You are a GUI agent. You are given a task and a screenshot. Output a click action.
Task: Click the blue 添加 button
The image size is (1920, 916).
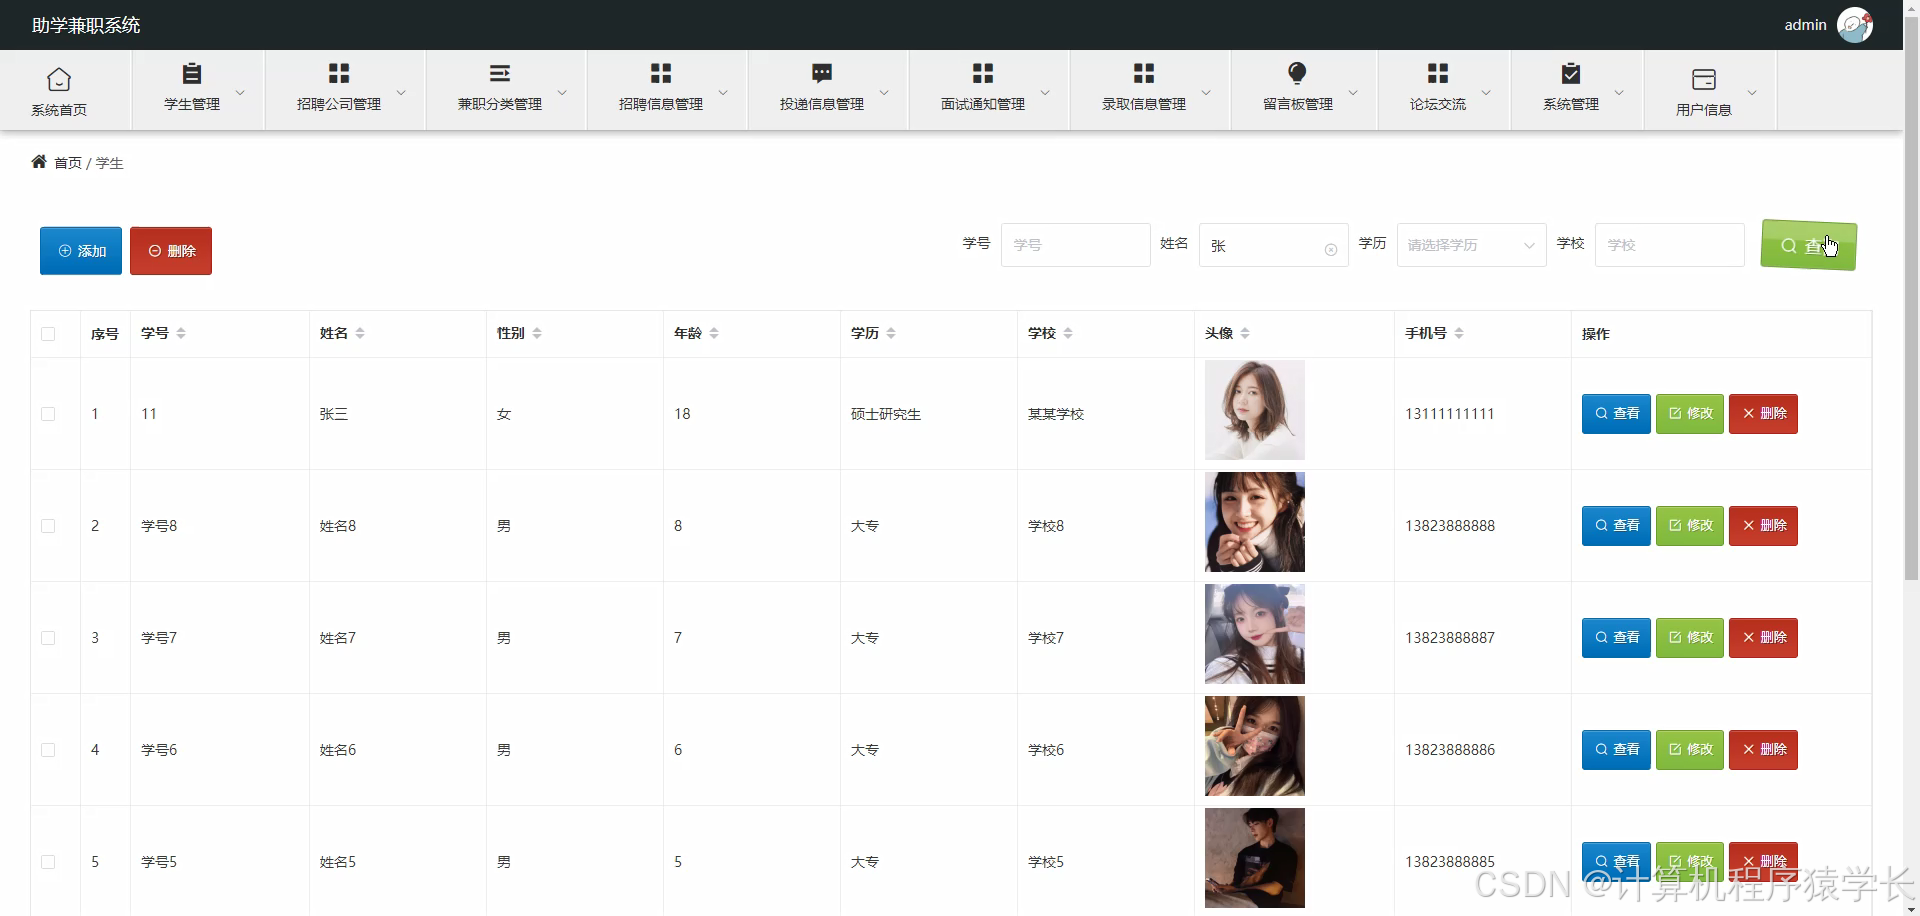81,251
